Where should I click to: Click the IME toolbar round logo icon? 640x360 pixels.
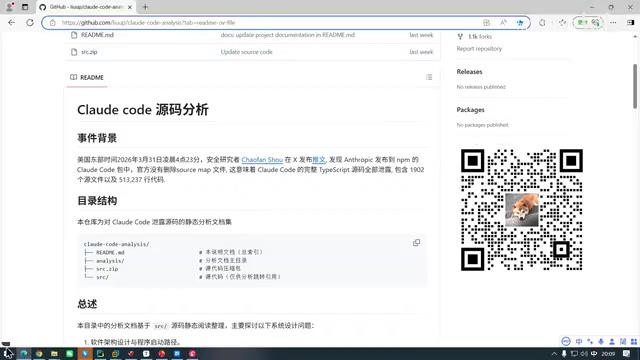(x=566, y=341)
